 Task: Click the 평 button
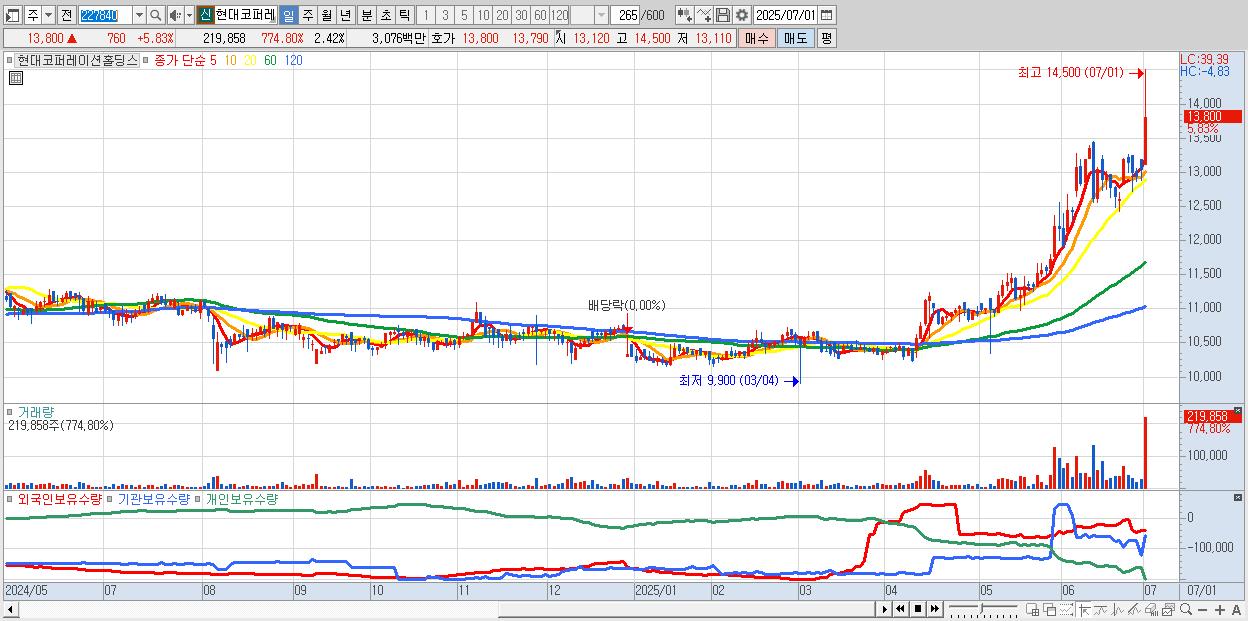point(827,38)
